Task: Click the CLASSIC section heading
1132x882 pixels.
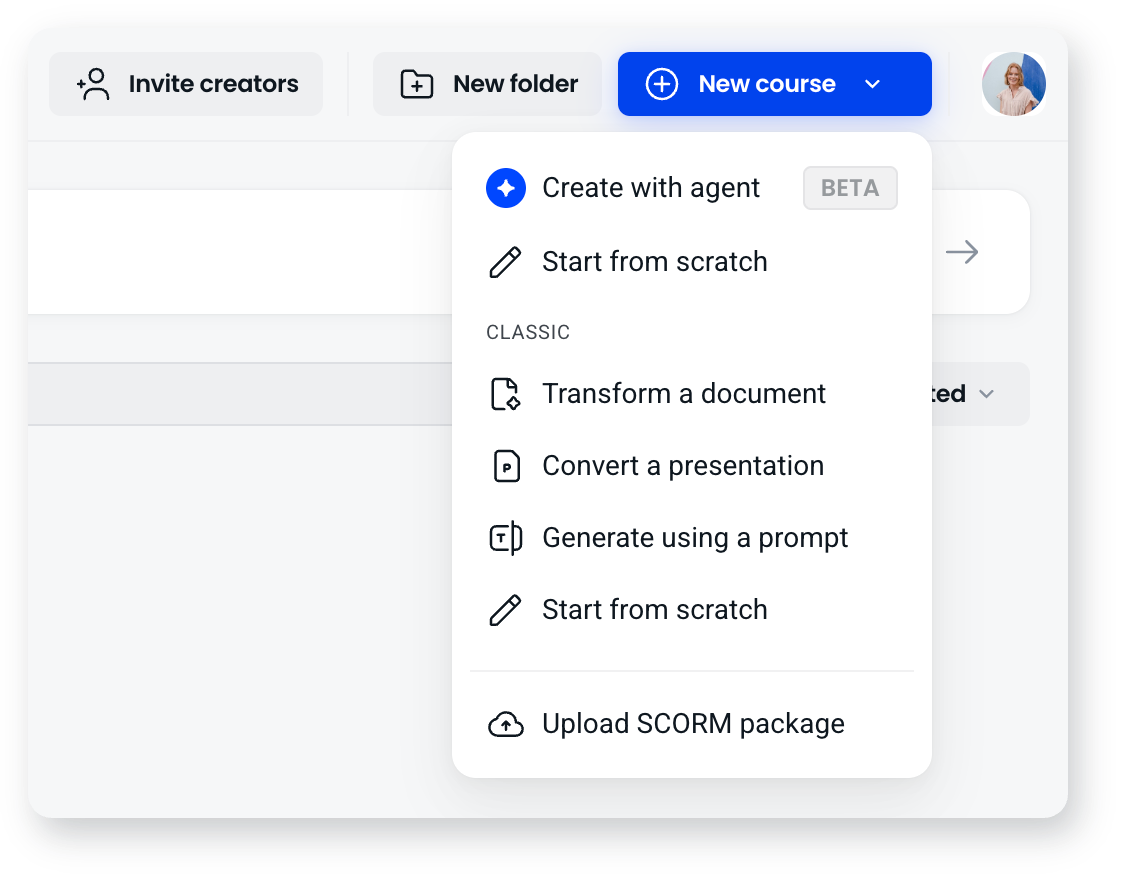Action: [x=528, y=332]
